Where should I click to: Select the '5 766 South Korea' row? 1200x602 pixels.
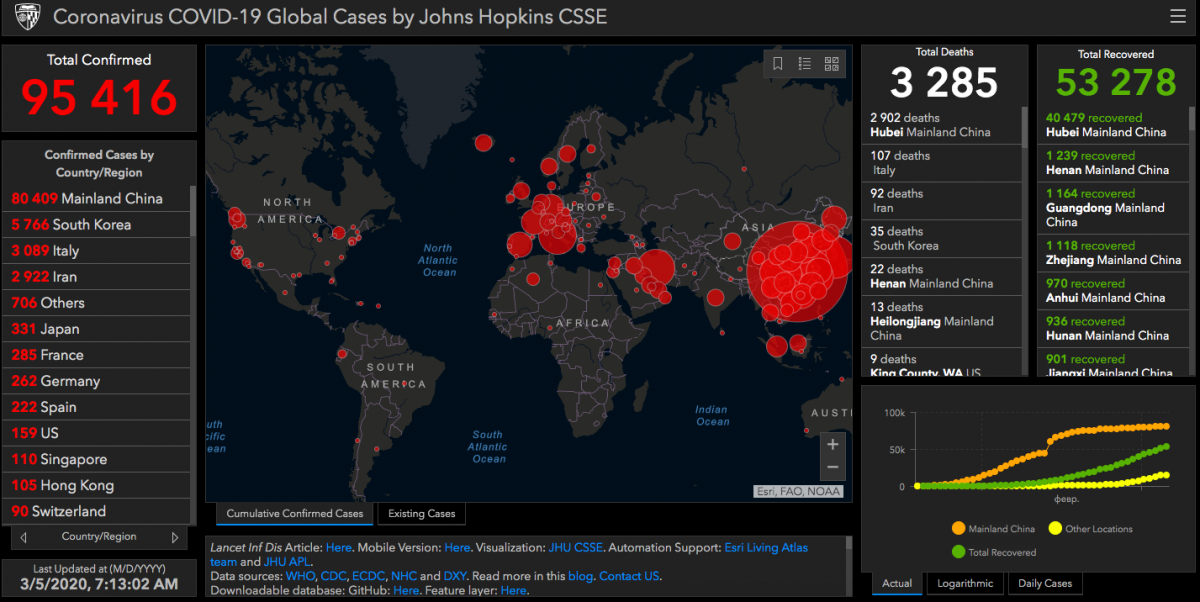pyautogui.click(x=97, y=224)
